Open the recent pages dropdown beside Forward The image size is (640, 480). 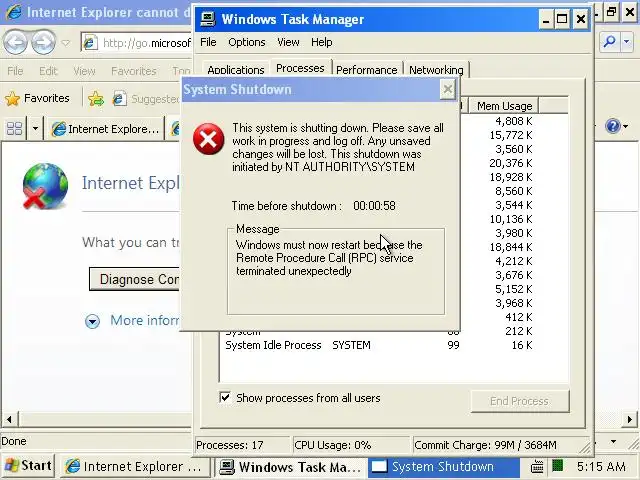coord(66,42)
